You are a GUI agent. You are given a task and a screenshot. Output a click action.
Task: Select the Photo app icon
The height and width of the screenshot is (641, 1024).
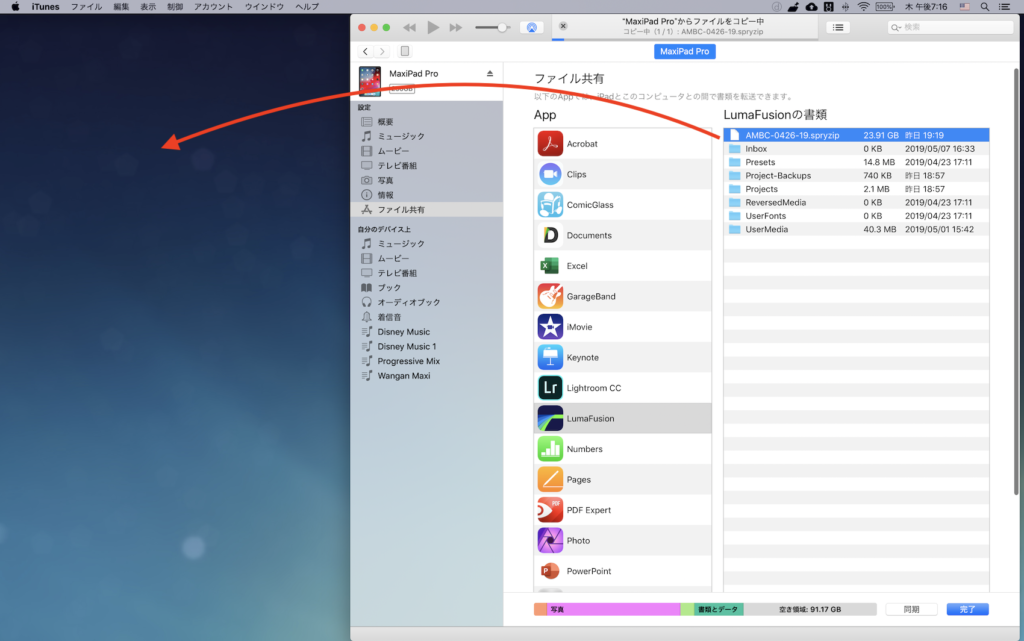coord(550,540)
